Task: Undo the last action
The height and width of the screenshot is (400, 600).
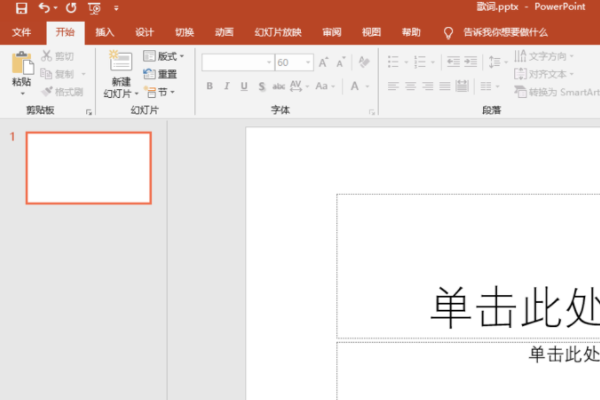Action: 44,8
